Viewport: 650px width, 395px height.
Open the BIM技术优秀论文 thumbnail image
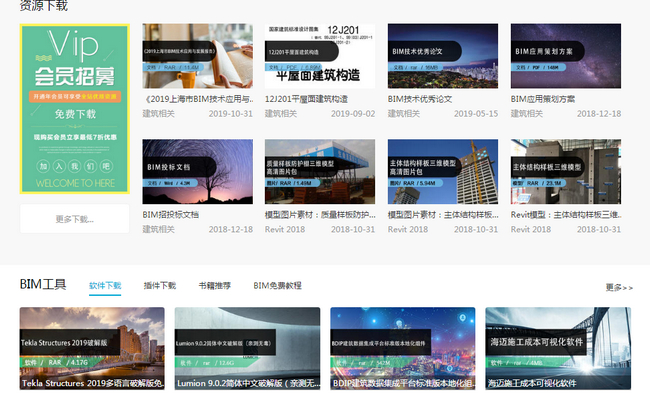pos(443,56)
